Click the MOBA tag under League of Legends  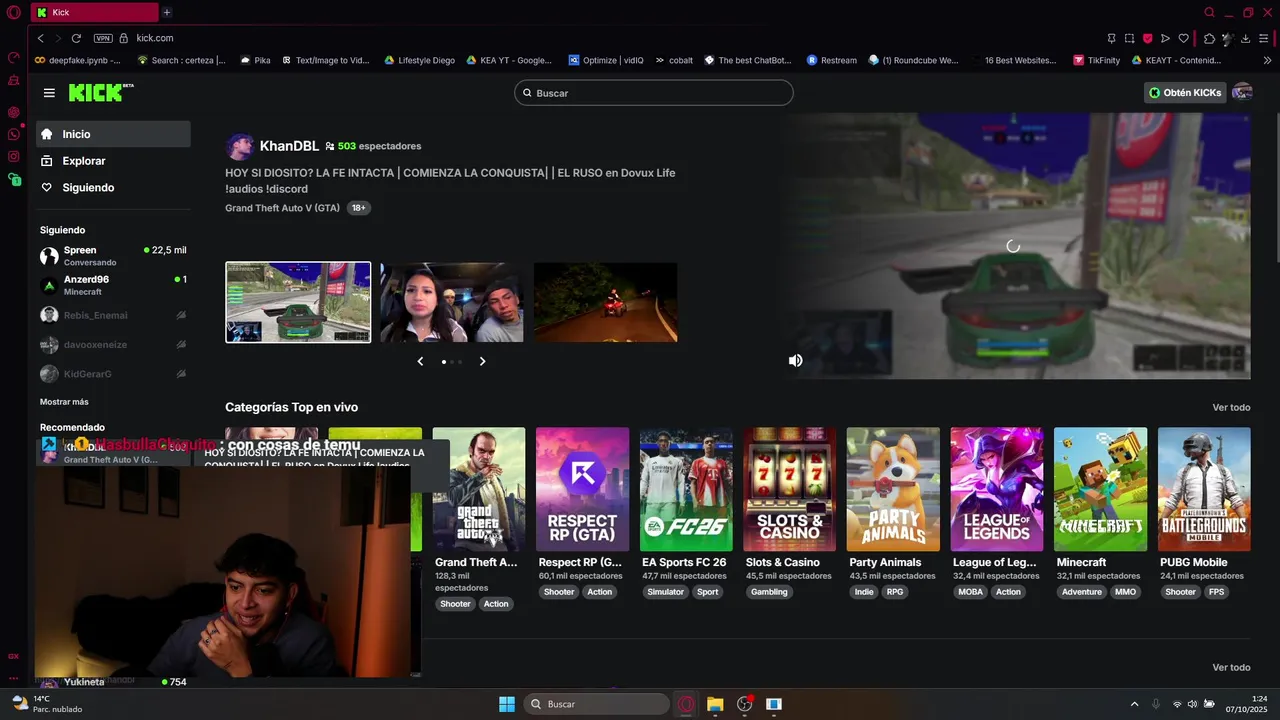point(970,592)
